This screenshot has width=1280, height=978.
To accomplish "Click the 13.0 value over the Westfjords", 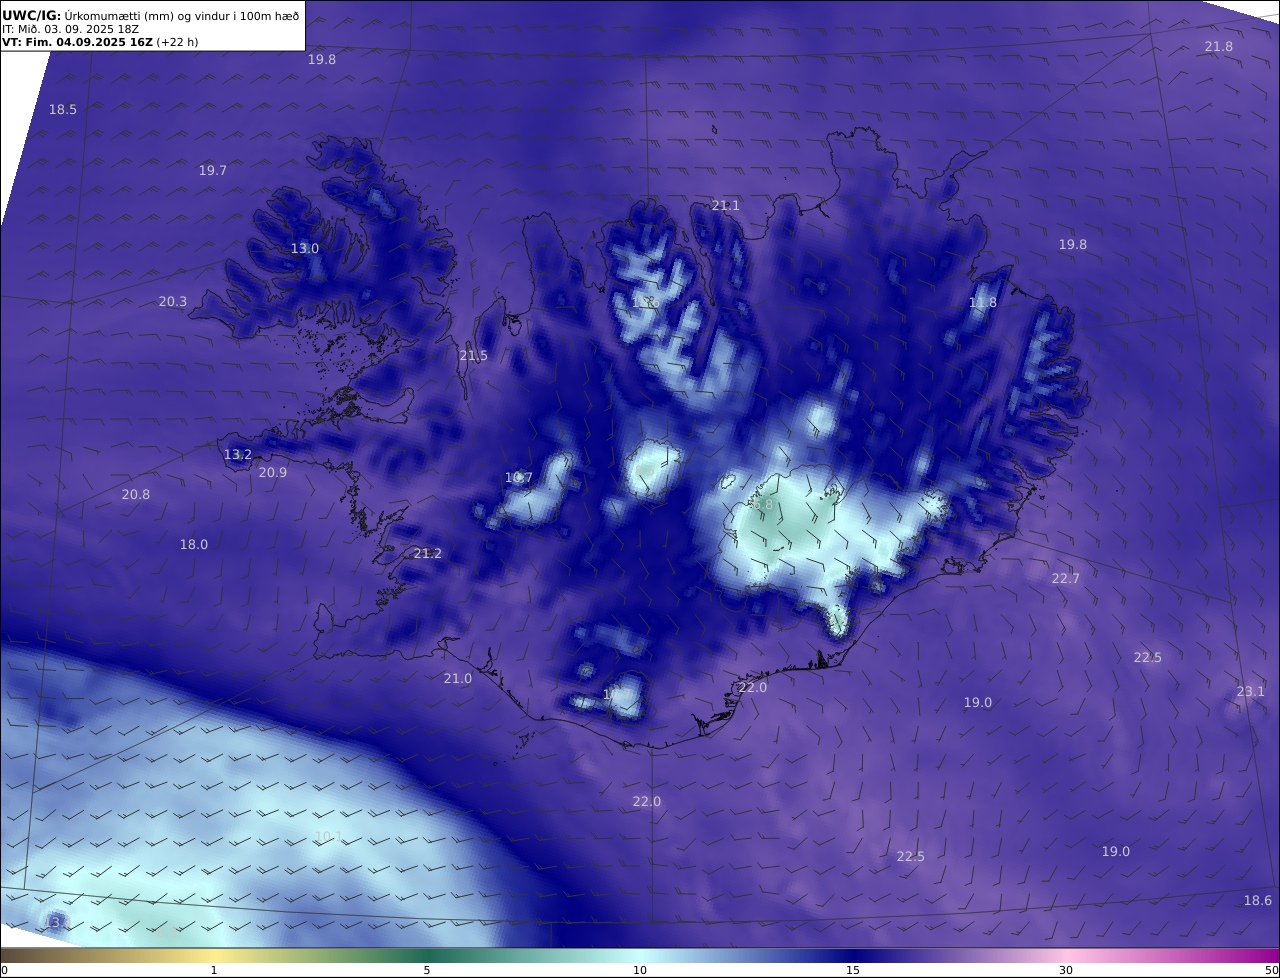I will click(x=305, y=249).
